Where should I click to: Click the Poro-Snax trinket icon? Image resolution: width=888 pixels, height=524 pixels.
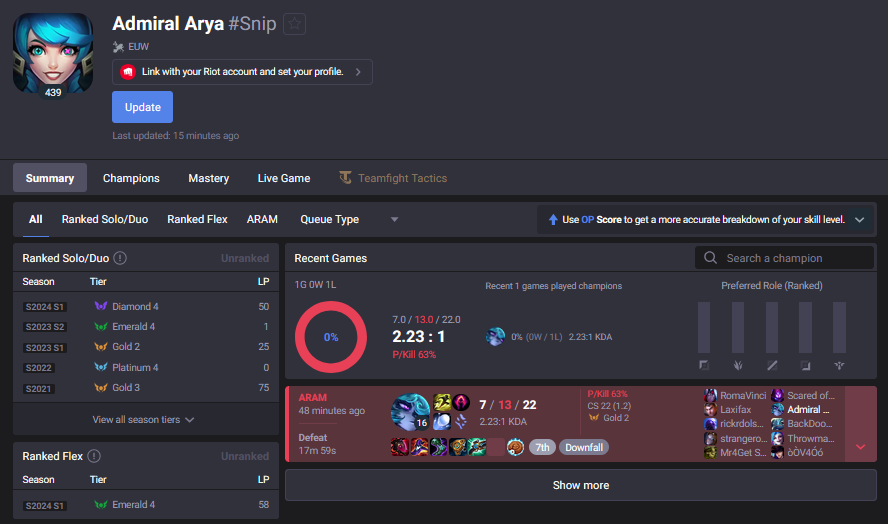[515, 447]
